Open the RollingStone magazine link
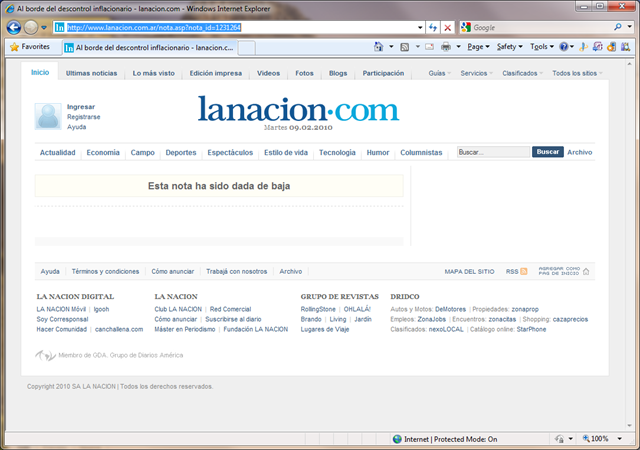This screenshot has width=640, height=450. (318, 309)
